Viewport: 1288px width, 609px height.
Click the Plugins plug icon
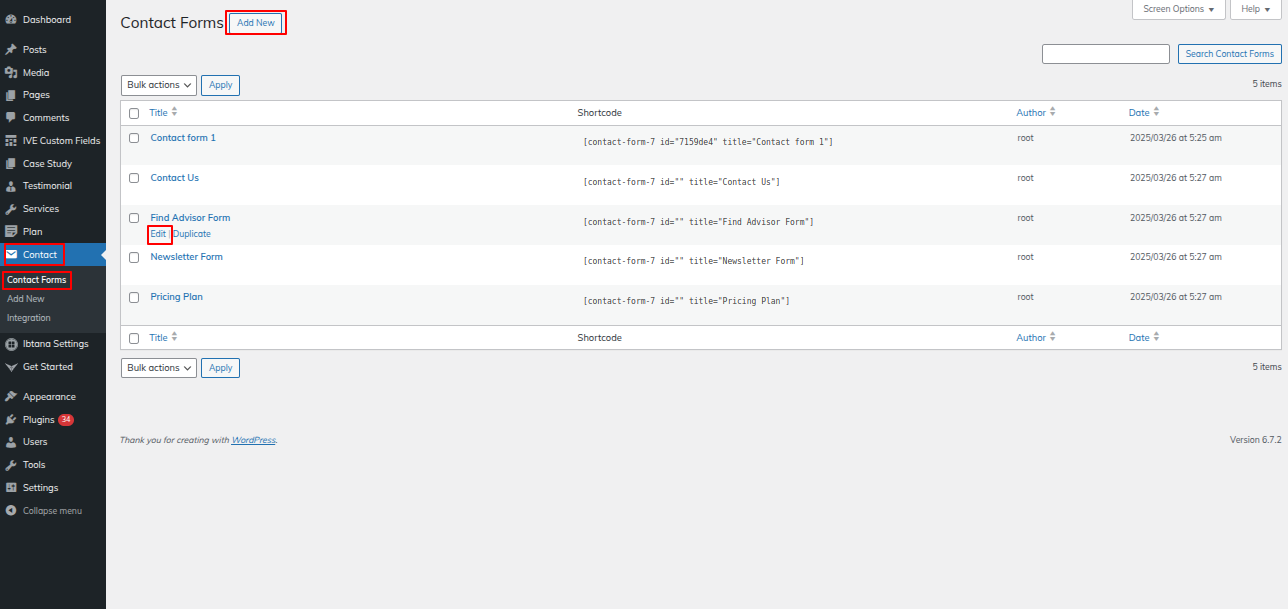(11, 420)
